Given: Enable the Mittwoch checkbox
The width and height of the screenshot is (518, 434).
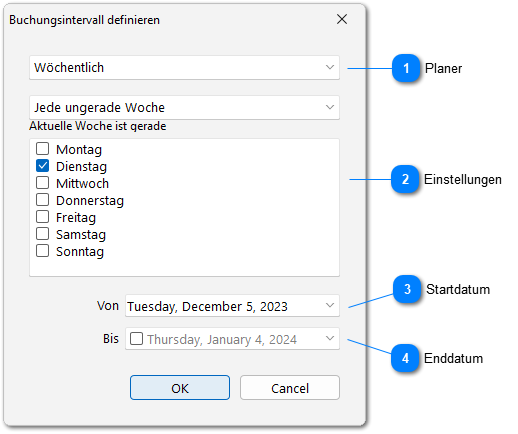Looking at the screenshot, I should pos(43,183).
